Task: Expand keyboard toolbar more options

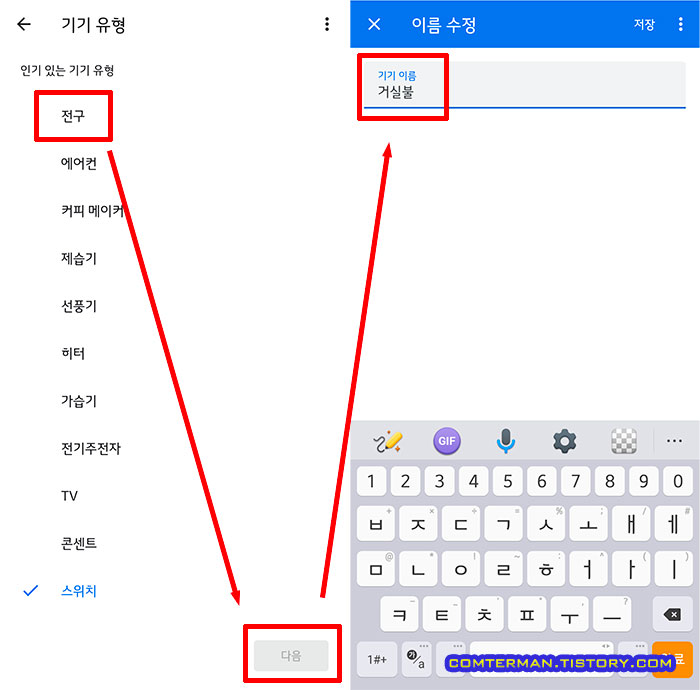Action: tap(674, 441)
